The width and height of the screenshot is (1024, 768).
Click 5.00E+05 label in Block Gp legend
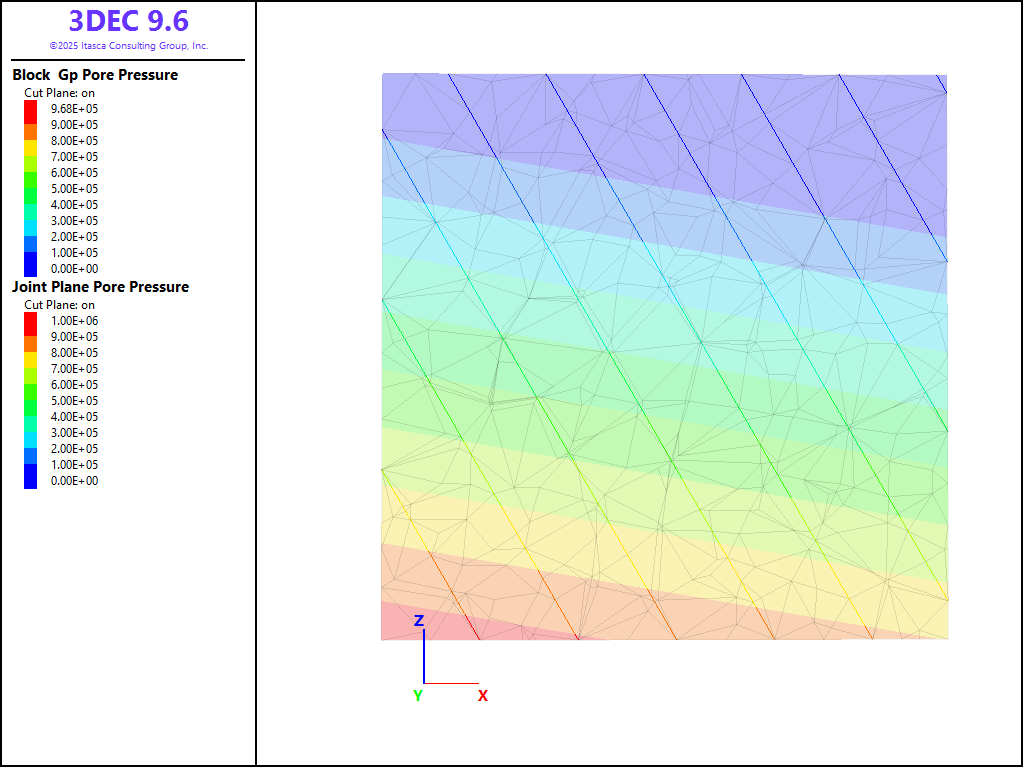pos(74,189)
